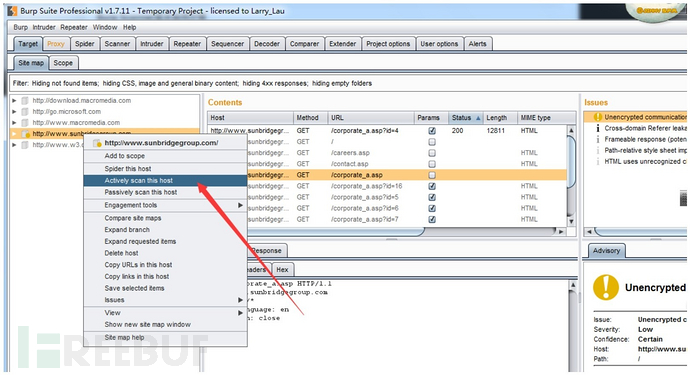Expand the go.microsoft.com tree node
690x375 pixels.
click(15, 112)
